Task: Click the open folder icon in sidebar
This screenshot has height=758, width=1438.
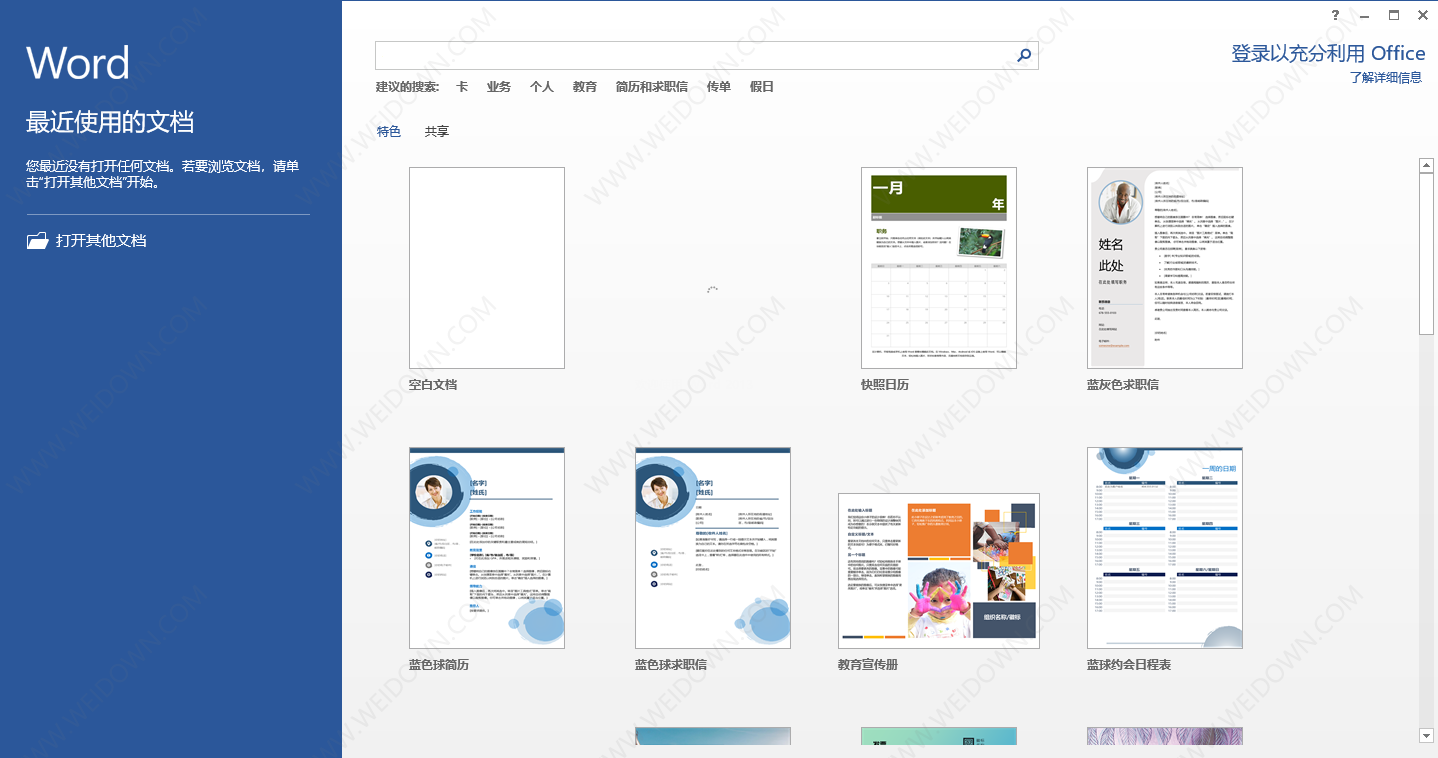Action: [37, 241]
